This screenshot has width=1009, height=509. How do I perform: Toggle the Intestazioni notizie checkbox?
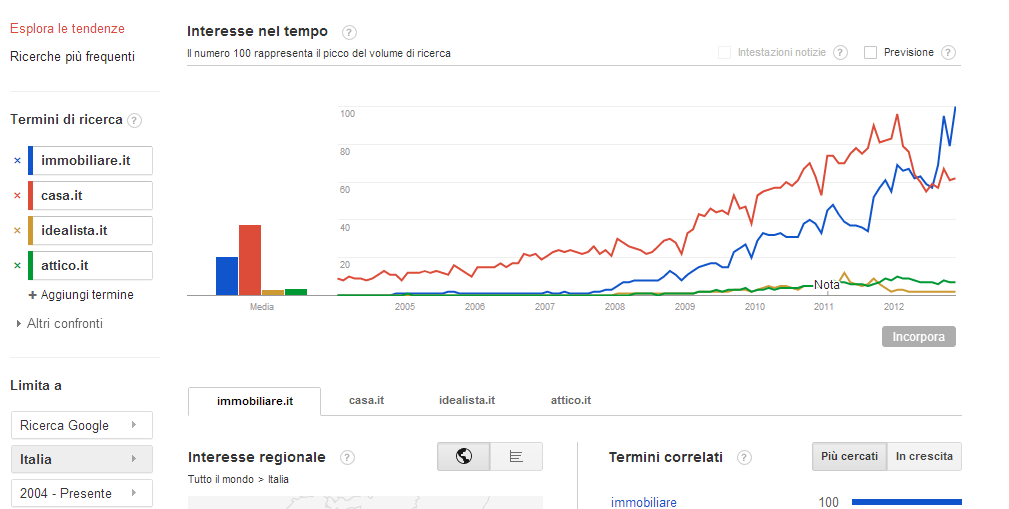pos(724,52)
